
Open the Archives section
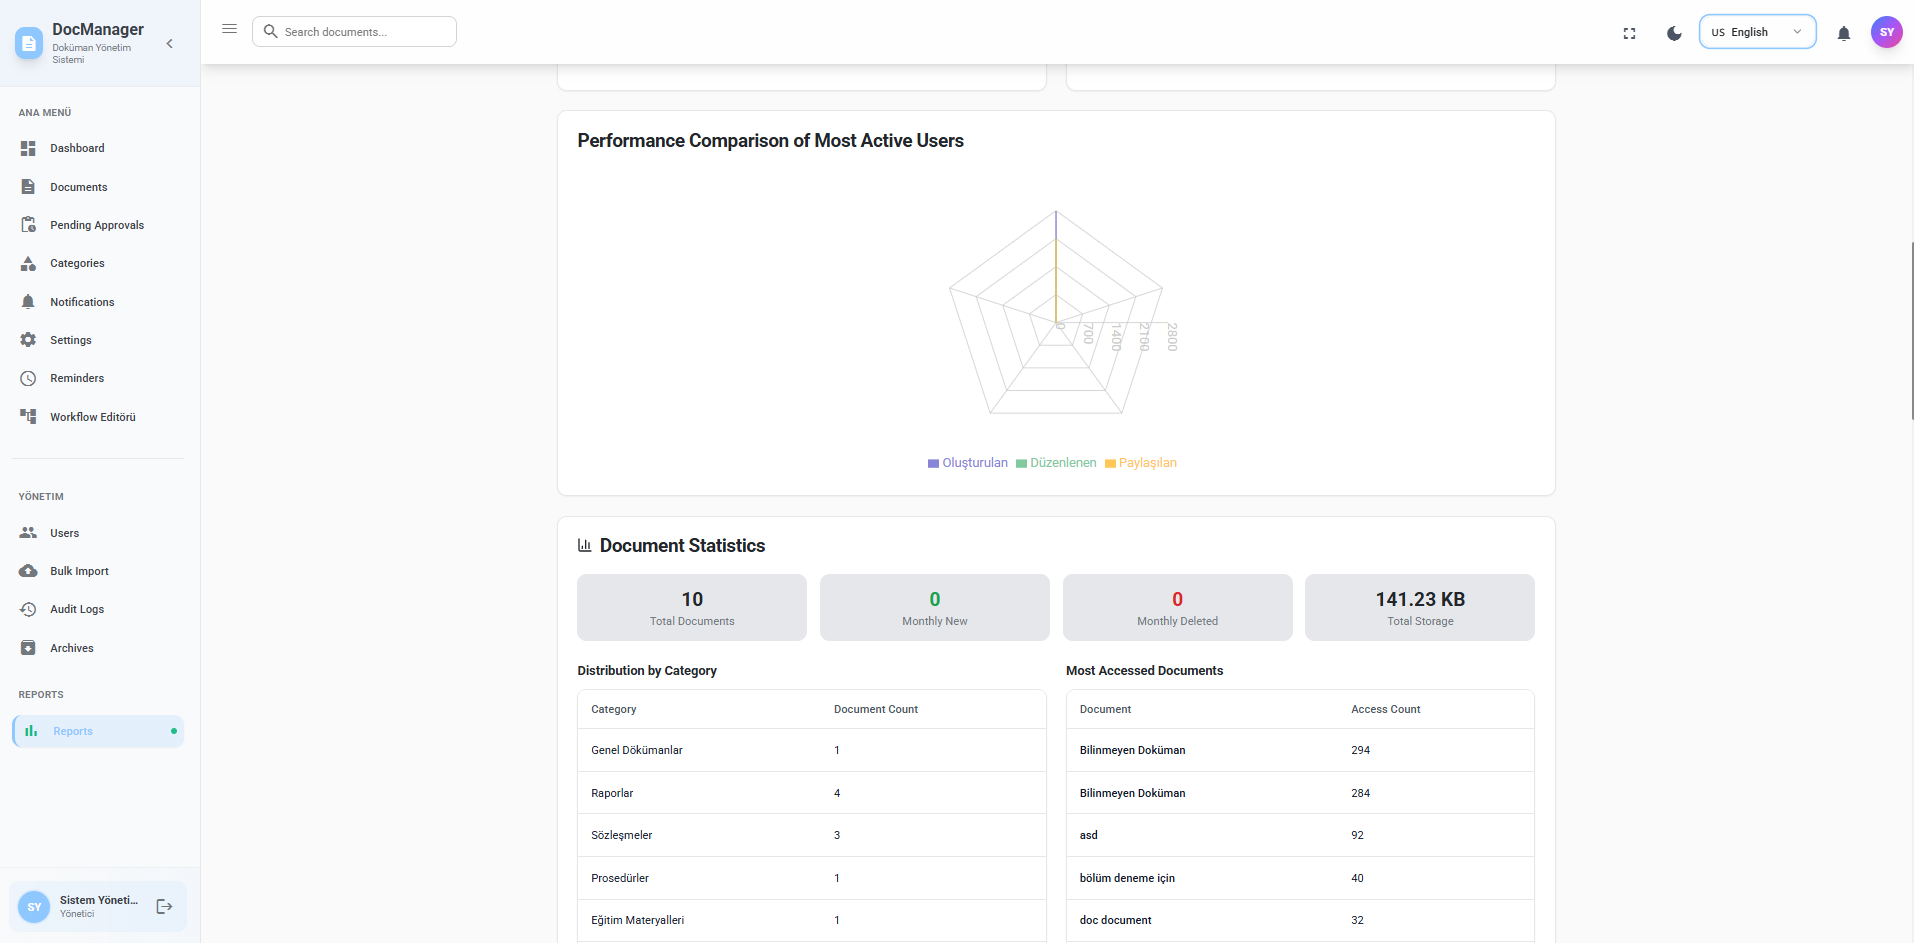[x=72, y=648]
